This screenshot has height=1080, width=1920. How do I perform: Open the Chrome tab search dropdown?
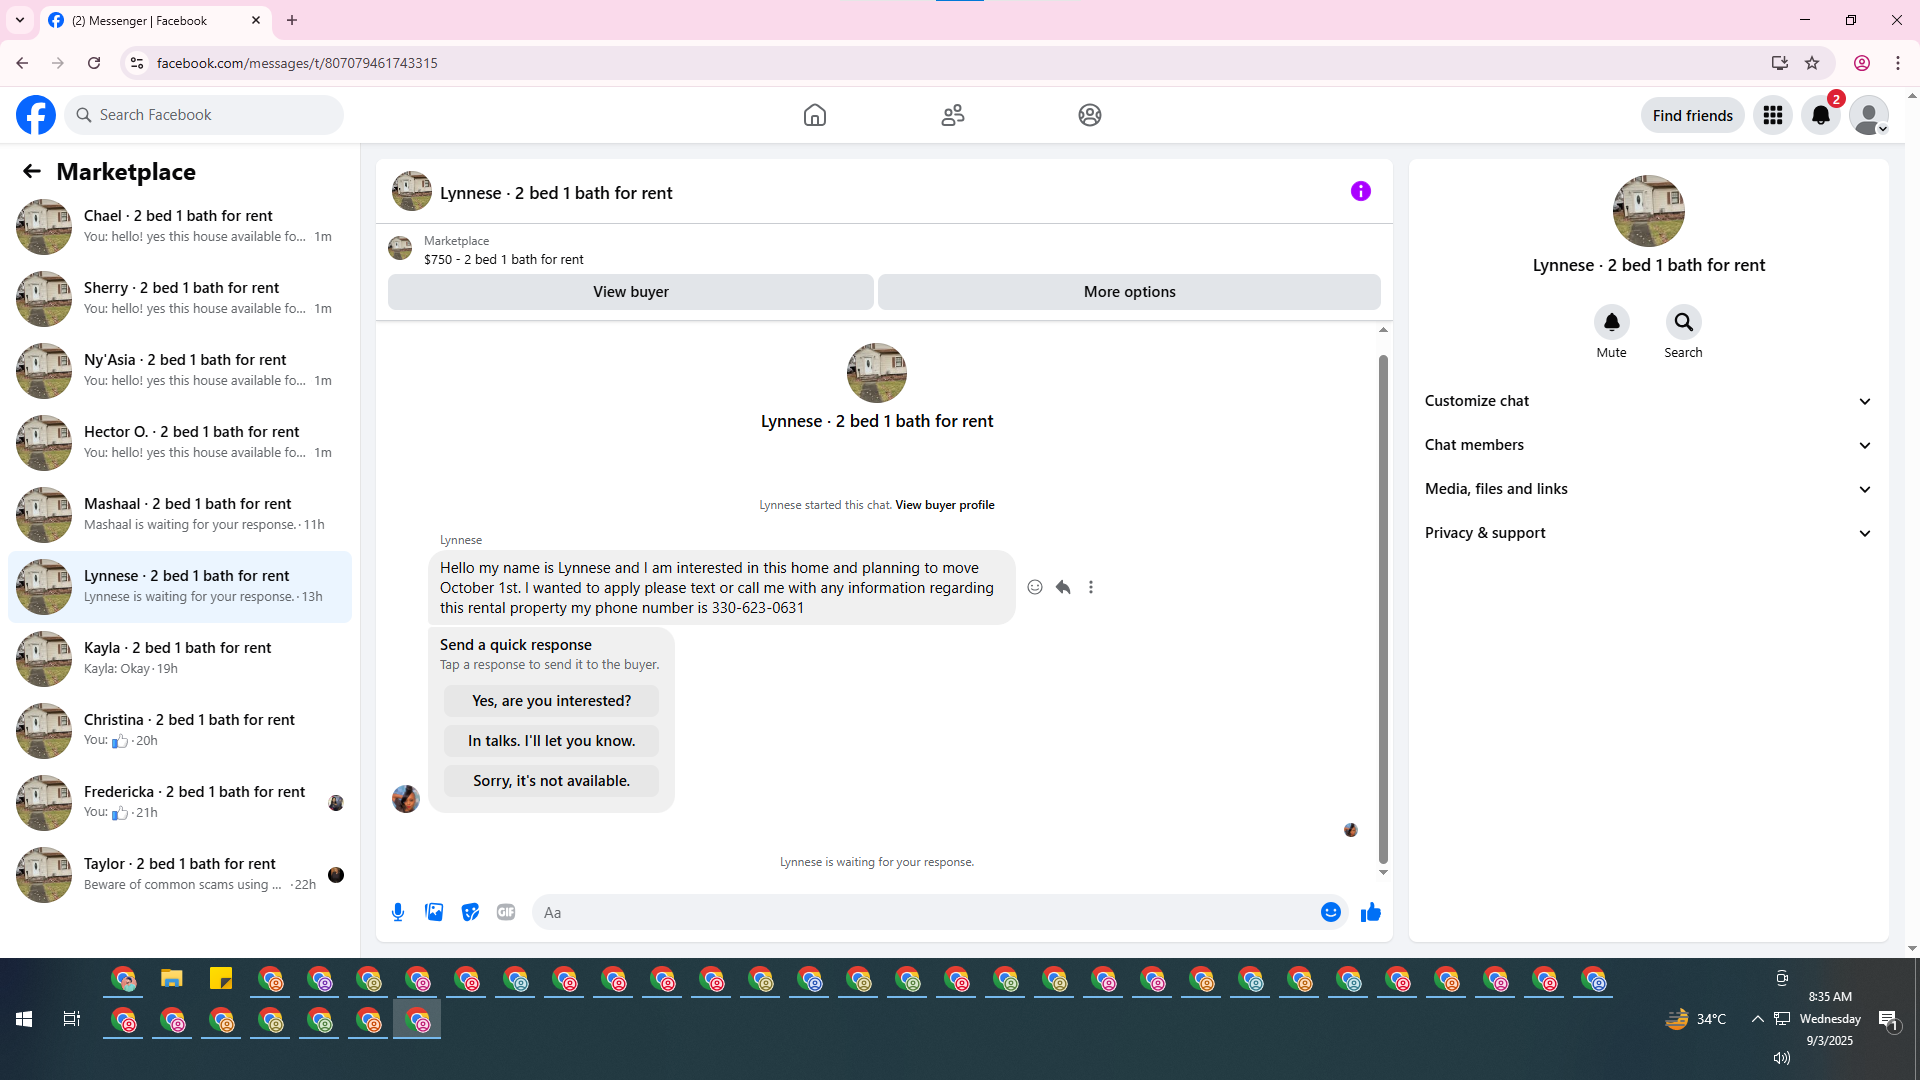coord(20,20)
